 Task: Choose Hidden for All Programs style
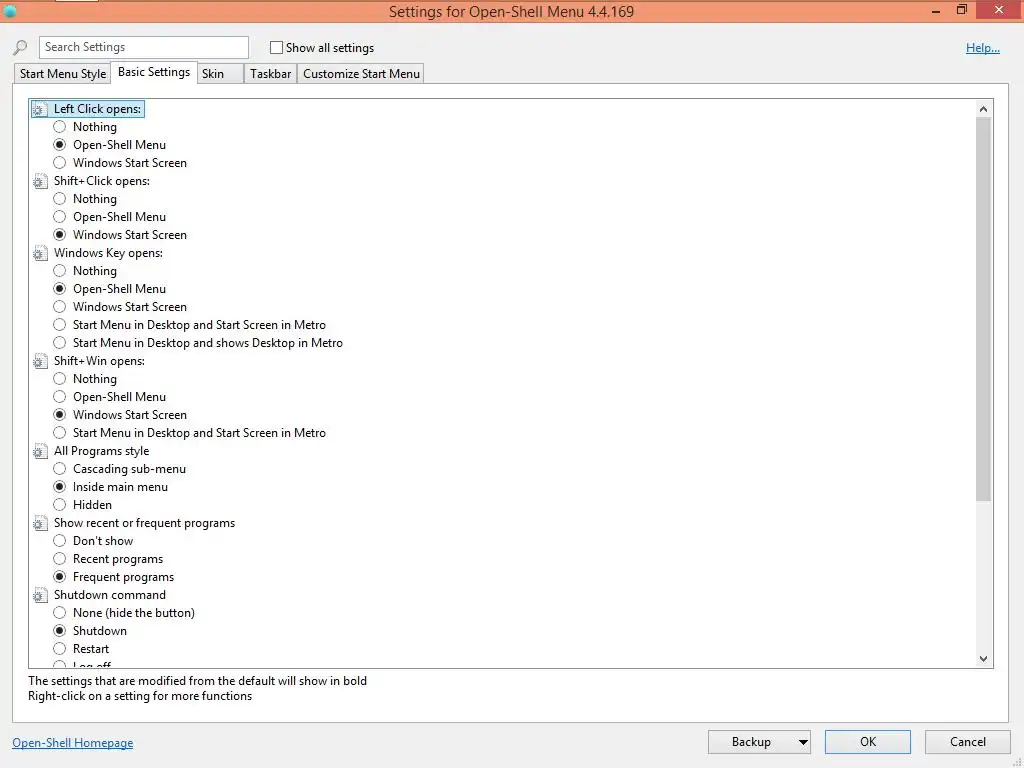click(x=59, y=505)
